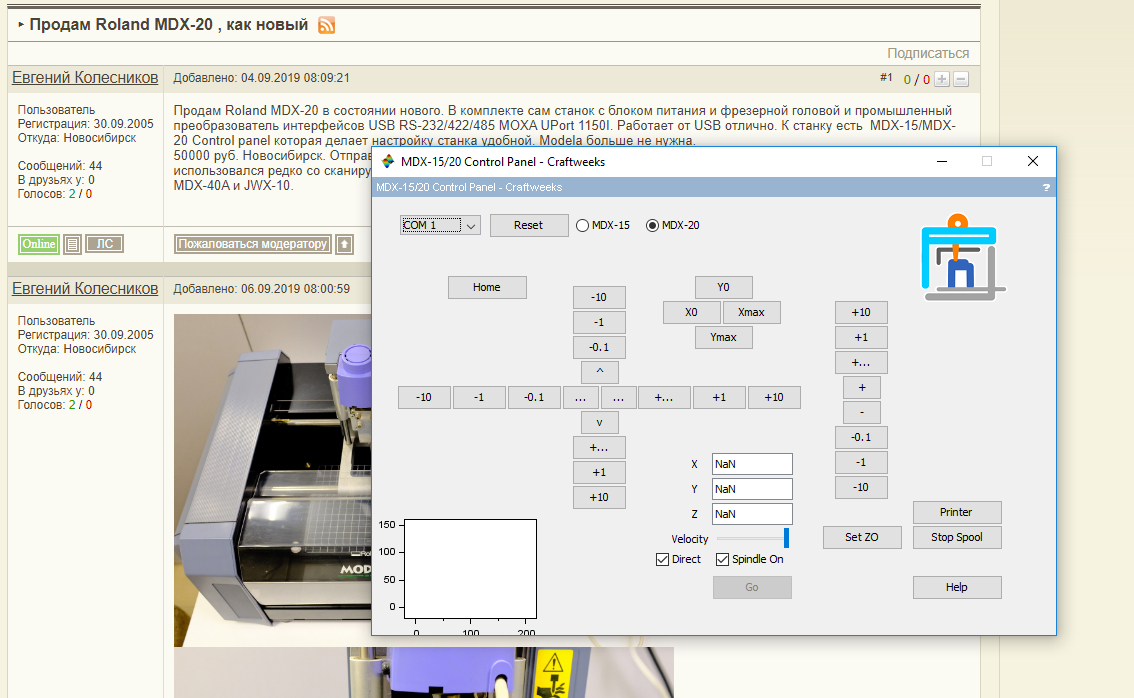Screen dimensions: 1134x698
Task: Click the Y coordinate input field
Action: [x=752, y=489]
